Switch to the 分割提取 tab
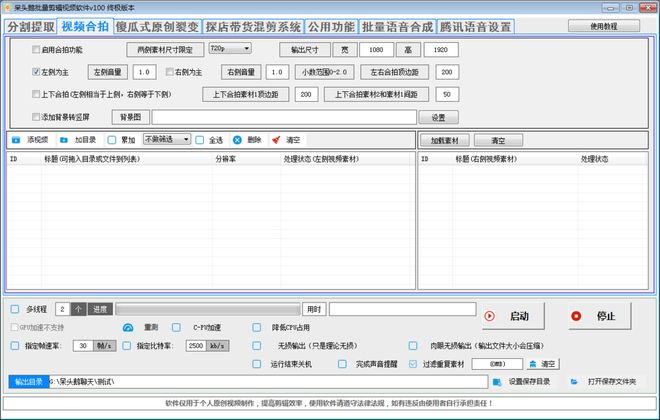 pyautogui.click(x=30, y=27)
